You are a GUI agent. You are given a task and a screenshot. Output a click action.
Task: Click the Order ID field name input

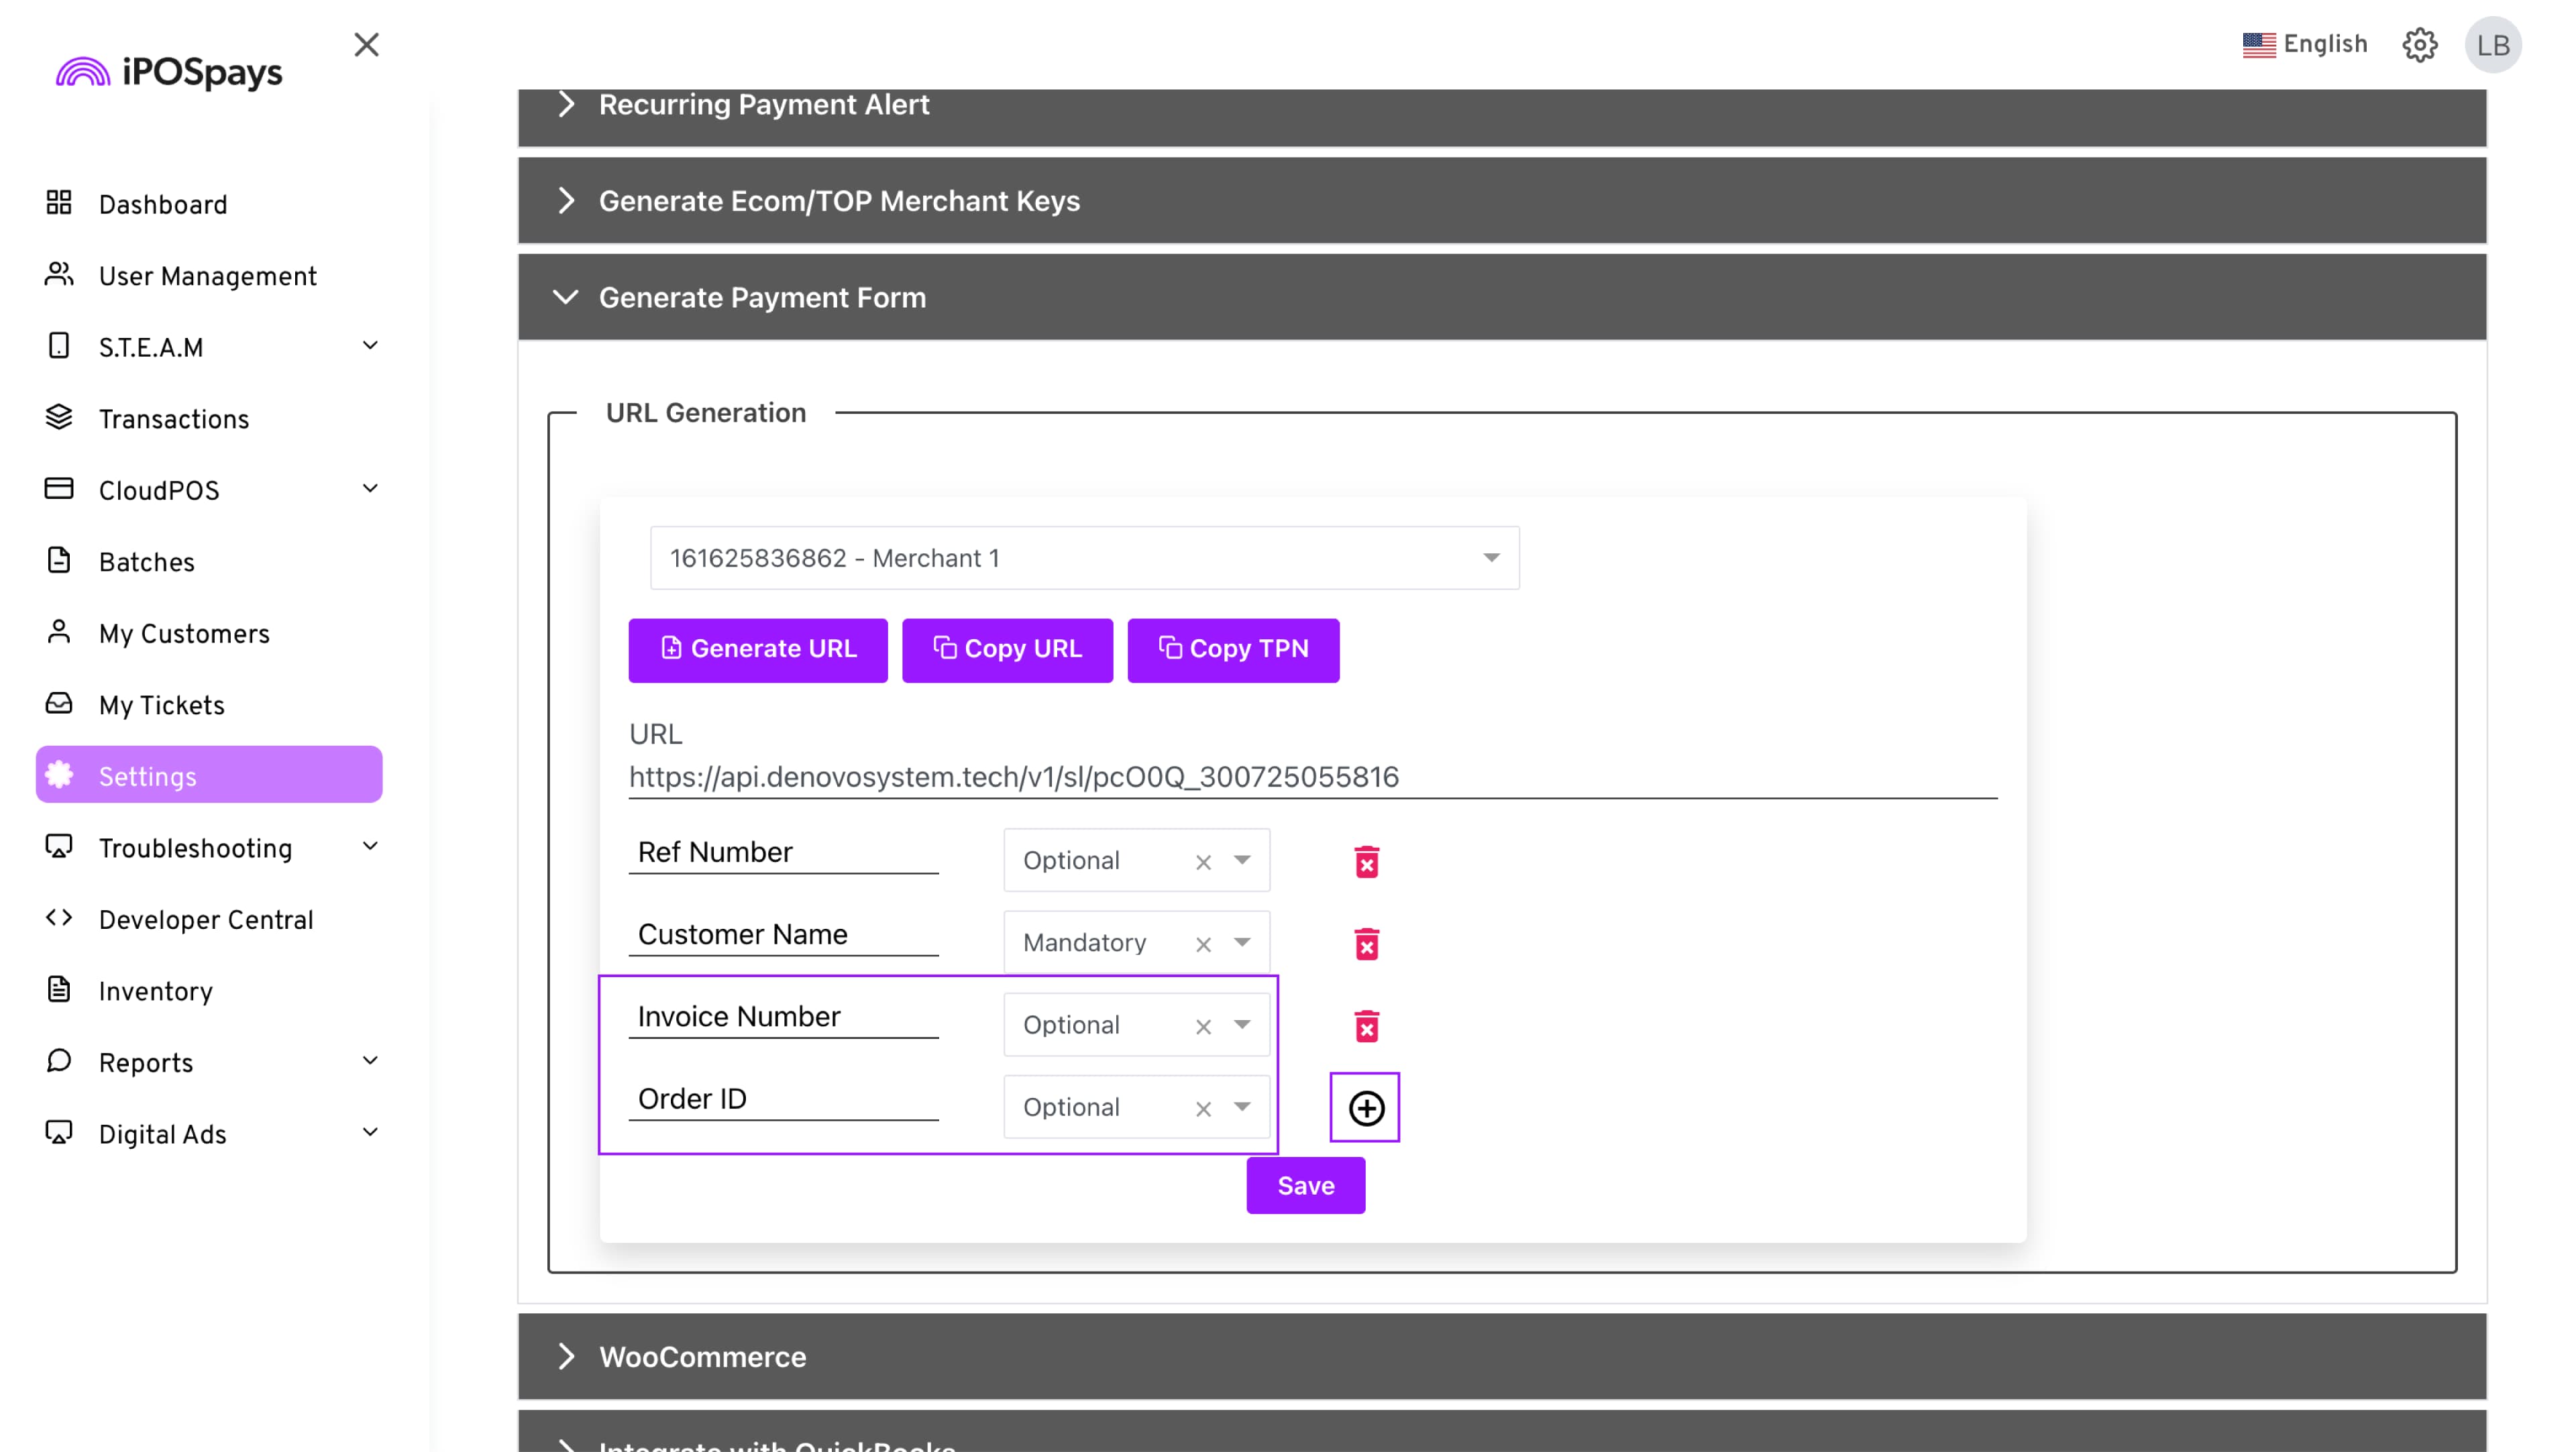click(x=782, y=1099)
